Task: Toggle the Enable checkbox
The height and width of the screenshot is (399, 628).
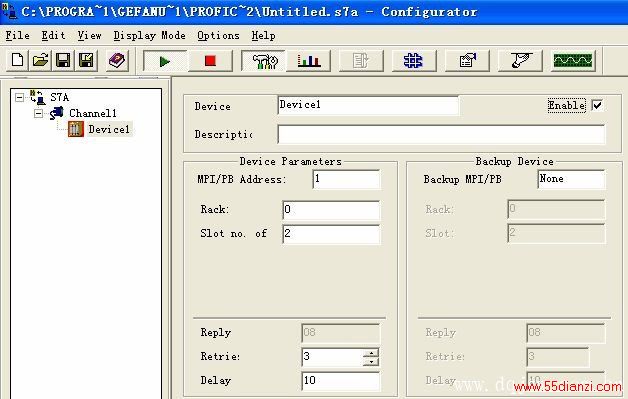Action: (x=597, y=105)
